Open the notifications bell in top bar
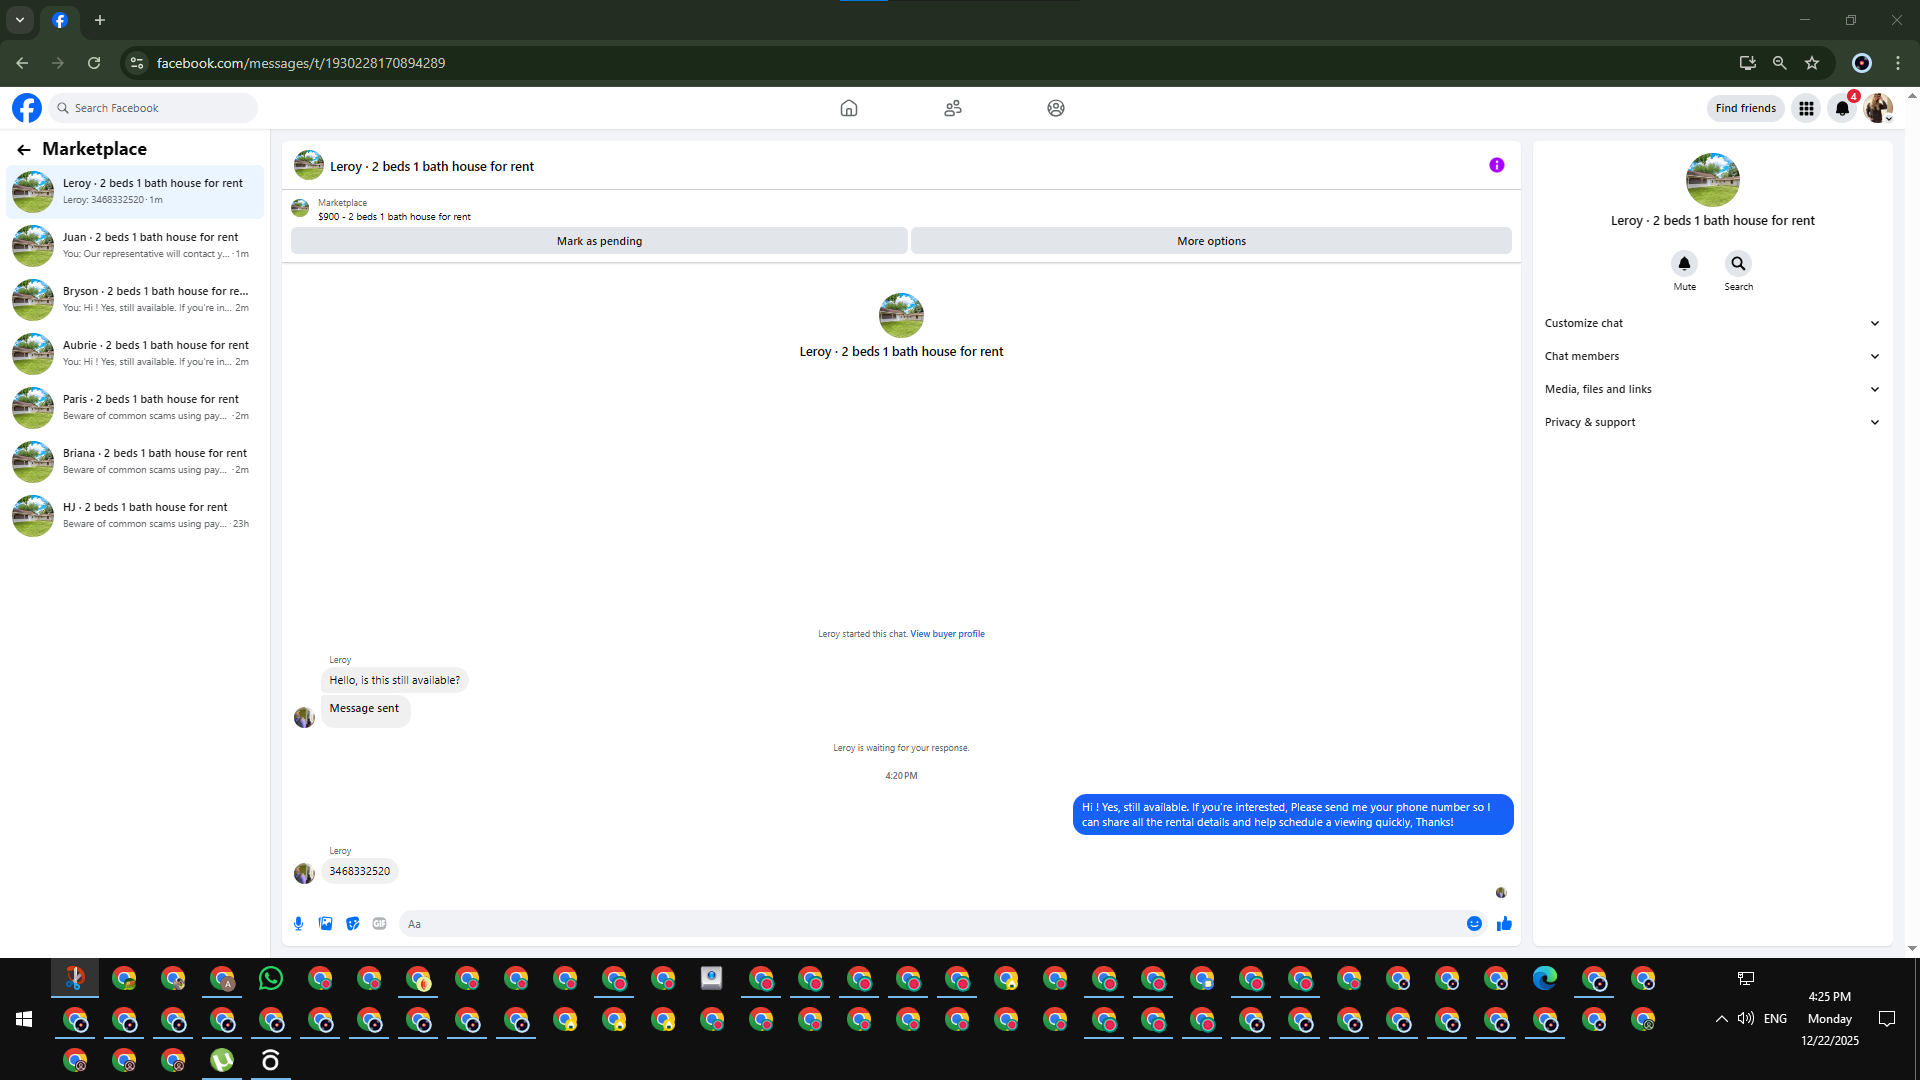Image resolution: width=1920 pixels, height=1080 pixels. [1841, 108]
